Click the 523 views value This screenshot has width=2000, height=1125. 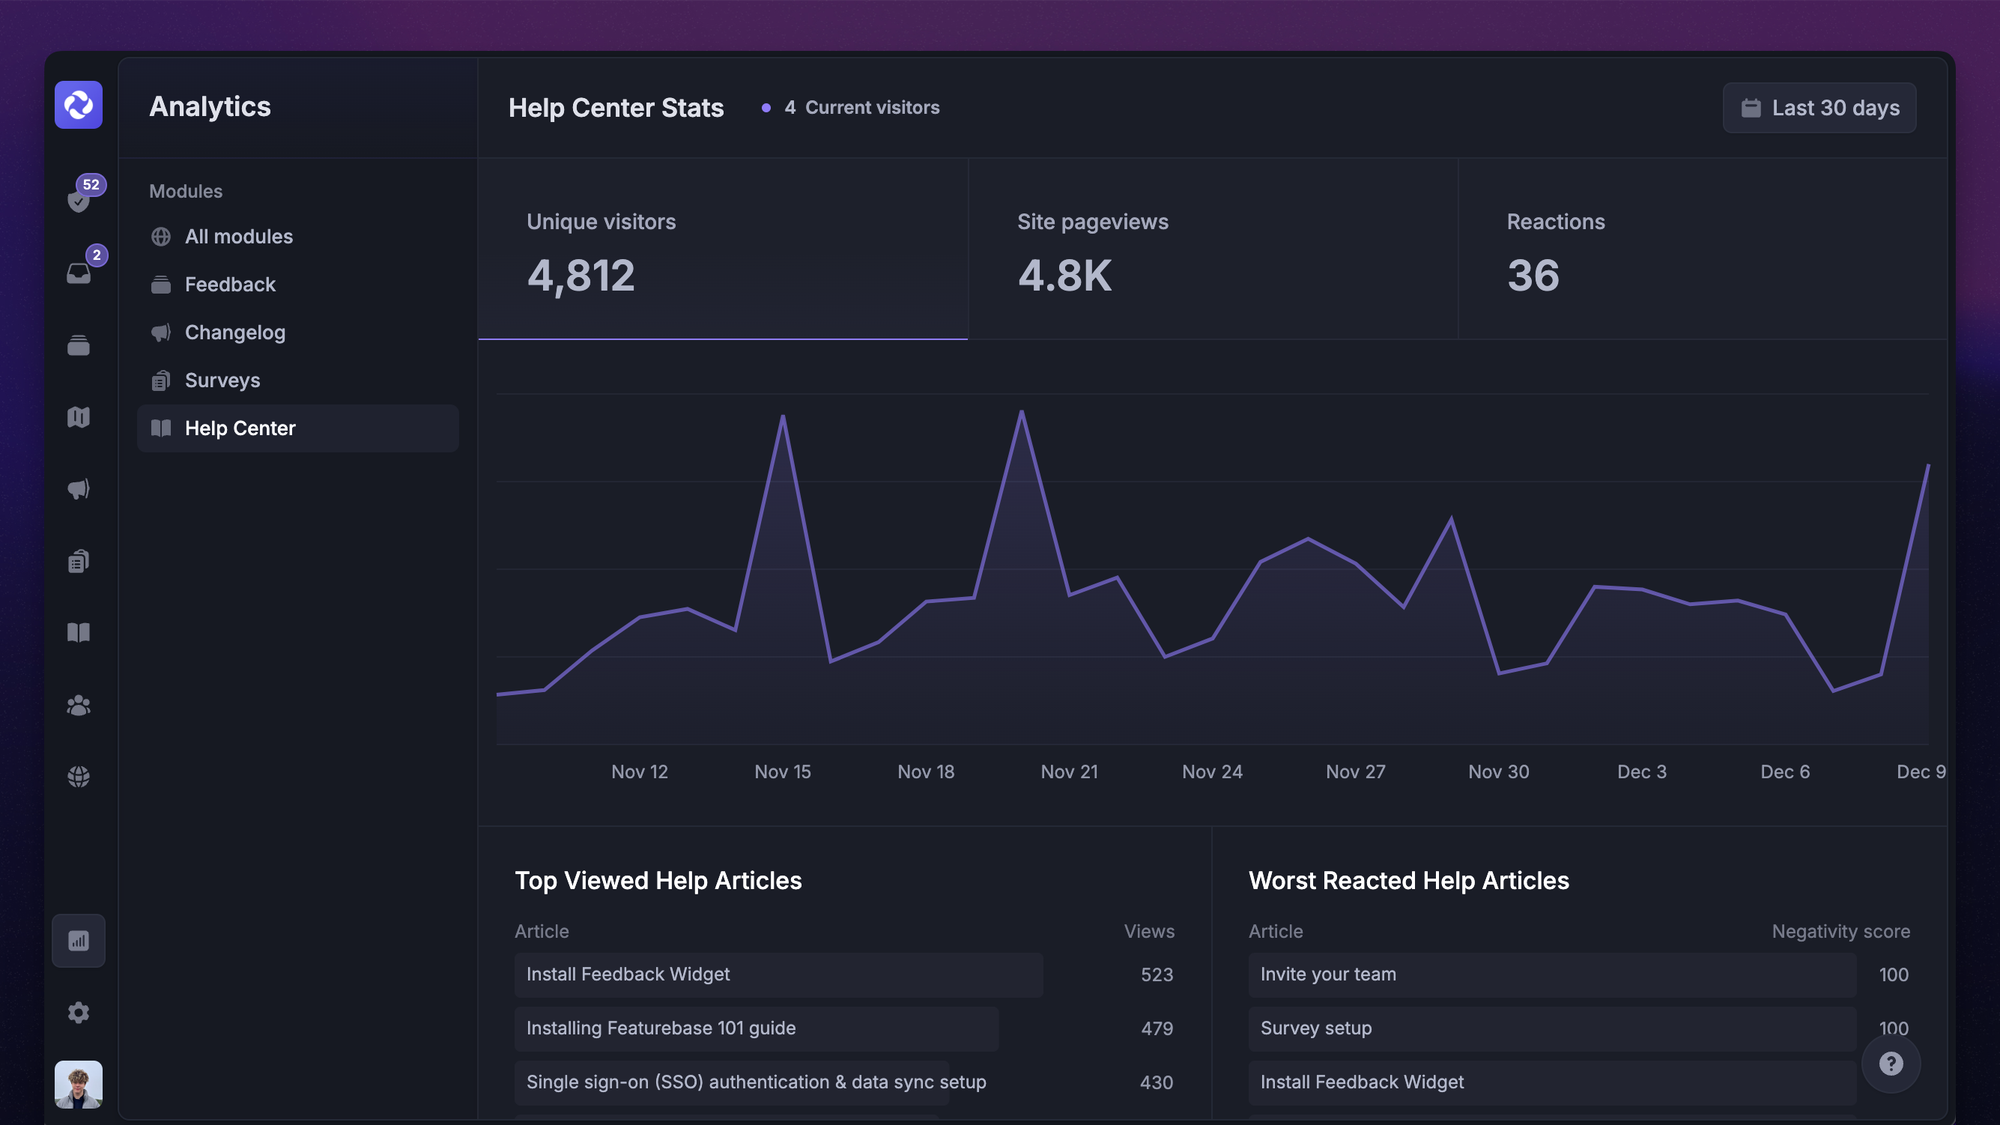[1157, 975]
